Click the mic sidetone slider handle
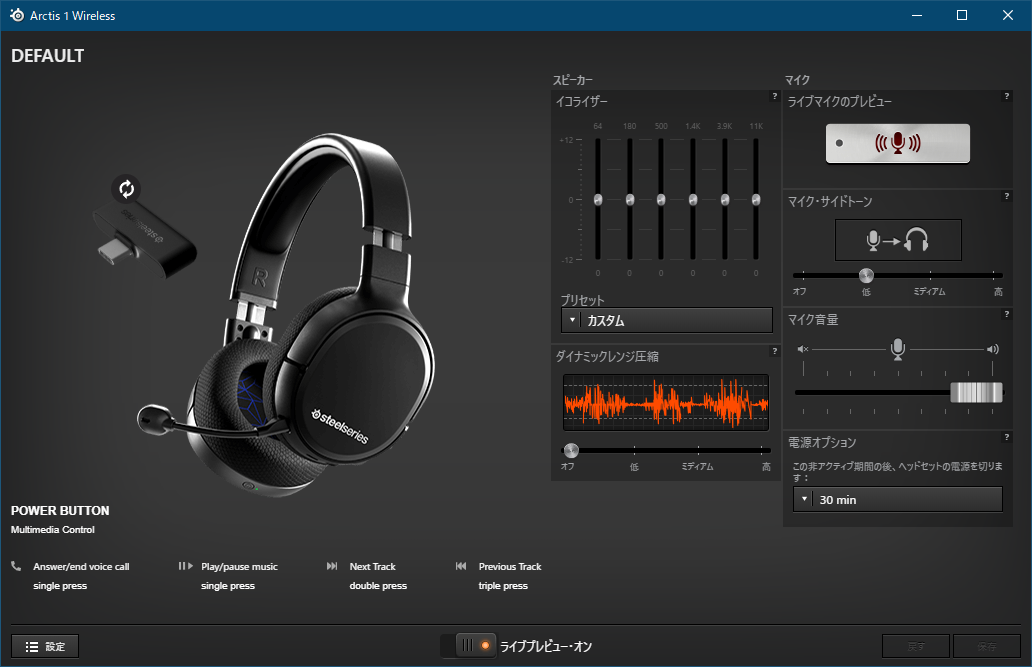 tap(866, 275)
